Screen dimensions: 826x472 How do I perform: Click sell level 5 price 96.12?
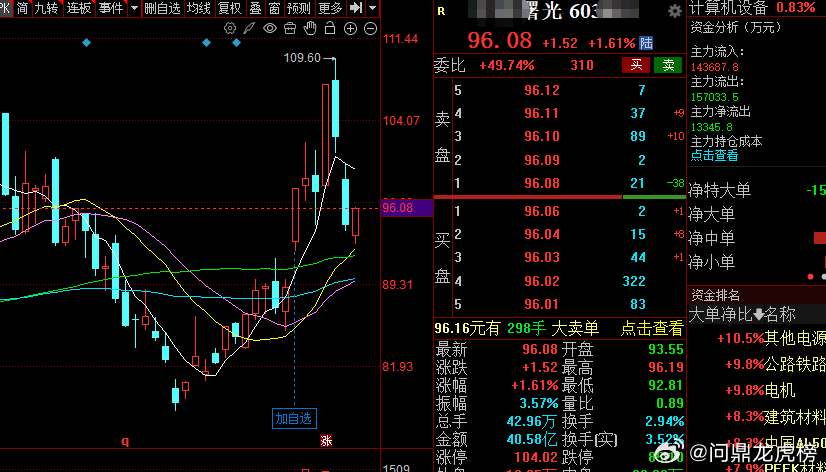[x=542, y=91]
